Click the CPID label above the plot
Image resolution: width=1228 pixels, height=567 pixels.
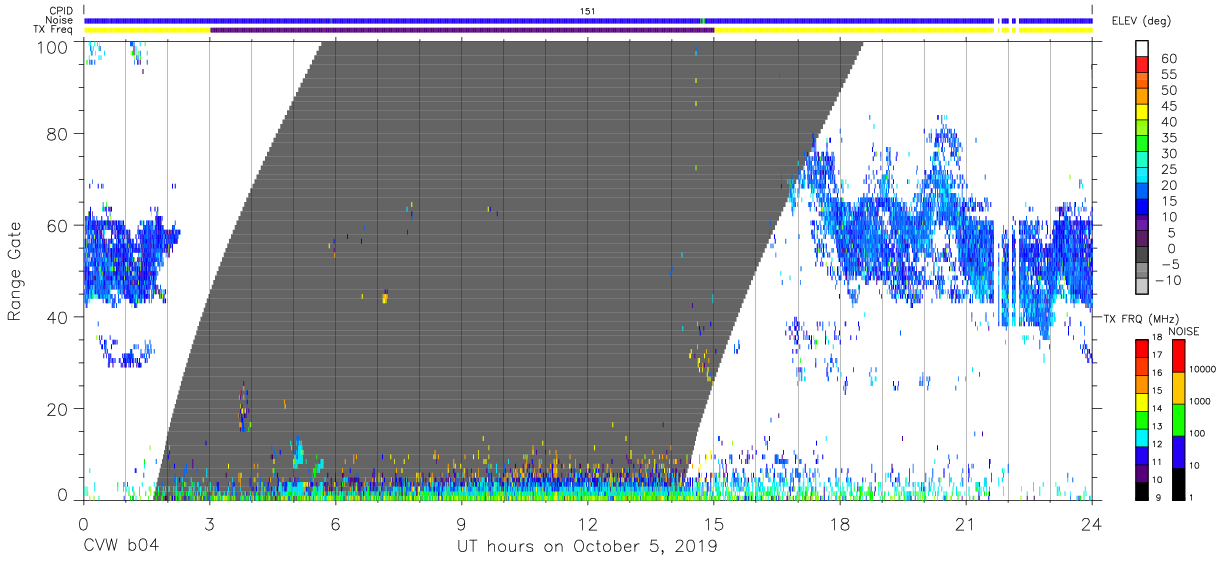[x=61, y=10]
